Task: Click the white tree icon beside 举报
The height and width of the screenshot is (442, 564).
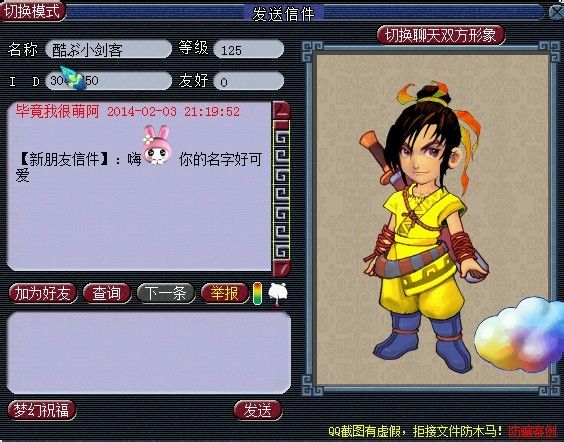Action: tap(278, 294)
